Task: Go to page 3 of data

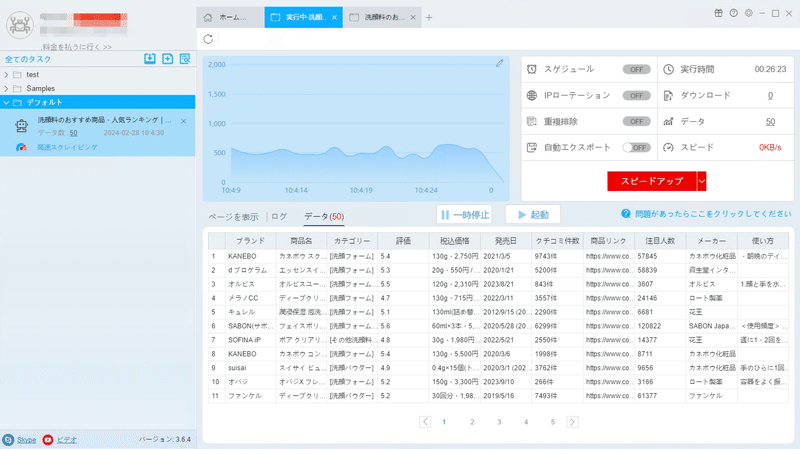Action: point(499,422)
